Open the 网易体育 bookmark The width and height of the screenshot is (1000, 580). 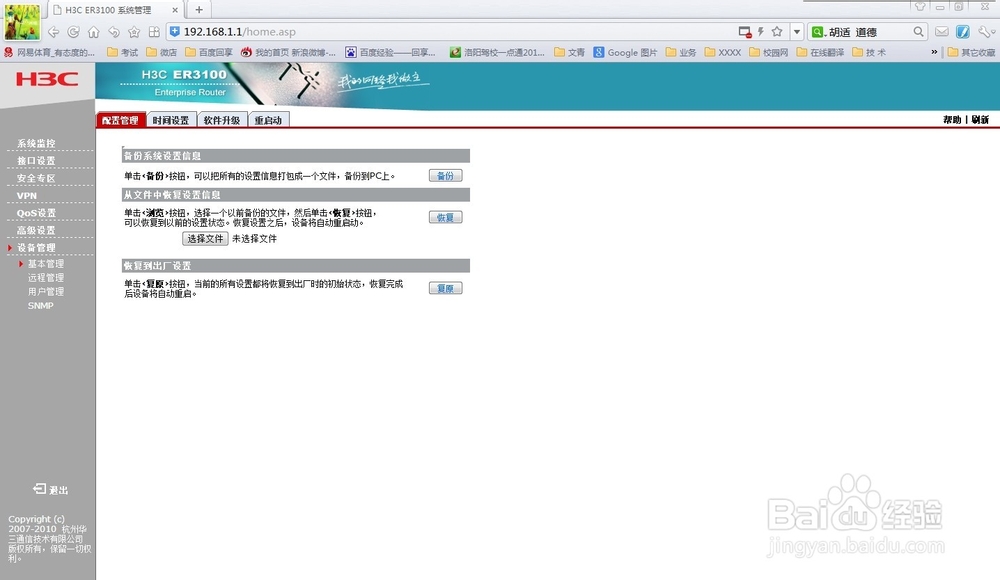point(50,52)
